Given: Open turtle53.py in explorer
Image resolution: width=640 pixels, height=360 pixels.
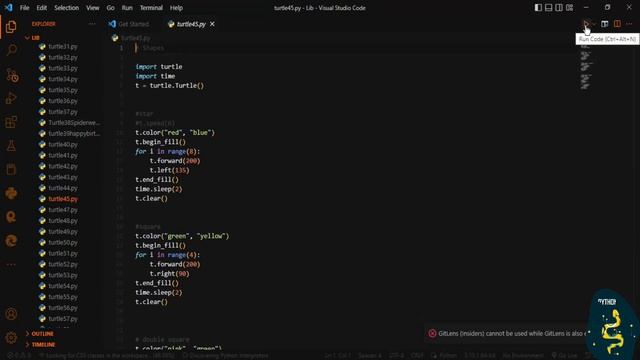Looking at the screenshot, I should [x=63, y=275].
